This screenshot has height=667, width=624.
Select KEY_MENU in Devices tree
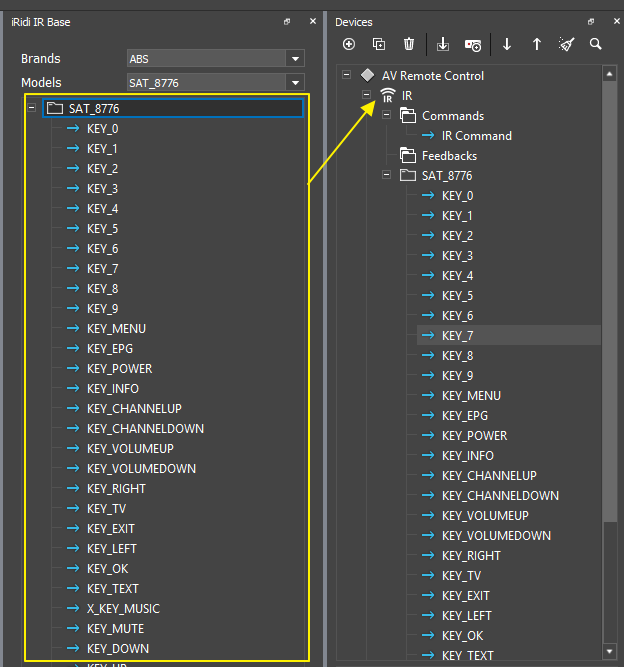tap(471, 396)
